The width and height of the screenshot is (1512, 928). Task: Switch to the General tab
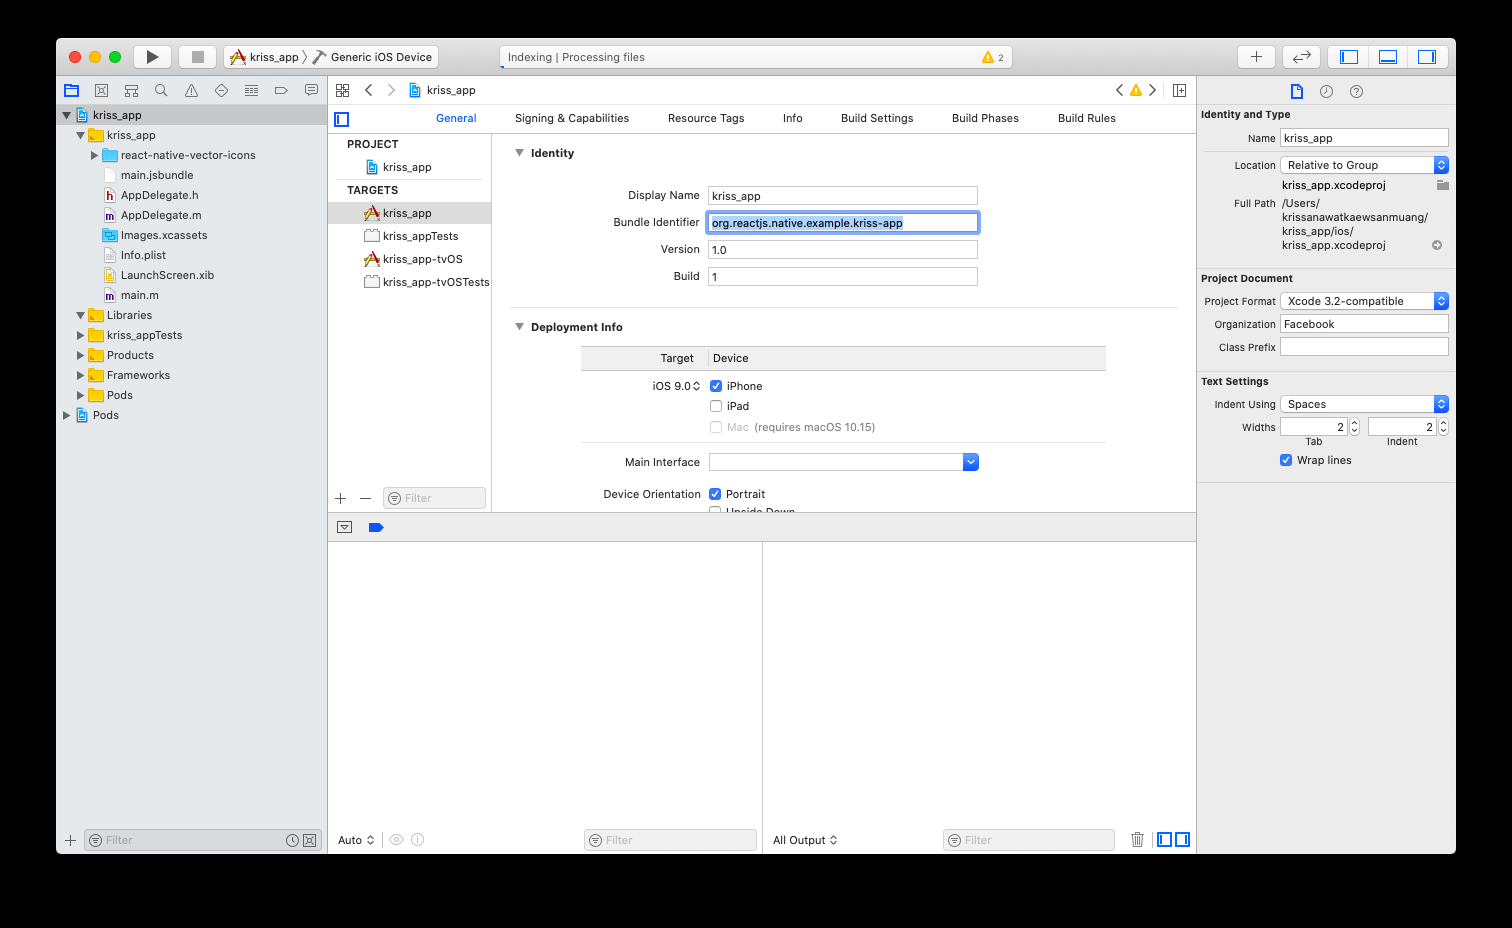click(456, 118)
